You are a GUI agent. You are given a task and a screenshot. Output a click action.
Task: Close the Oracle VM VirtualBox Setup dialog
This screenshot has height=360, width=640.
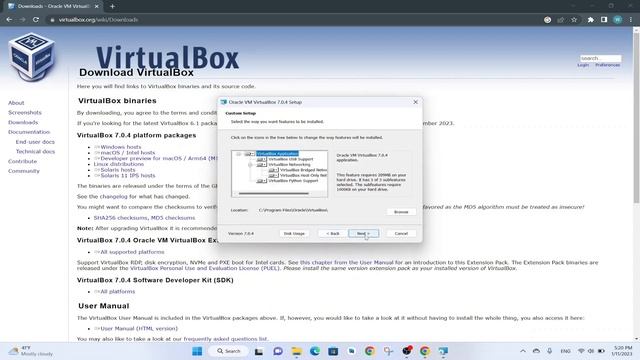tap(416, 102)
